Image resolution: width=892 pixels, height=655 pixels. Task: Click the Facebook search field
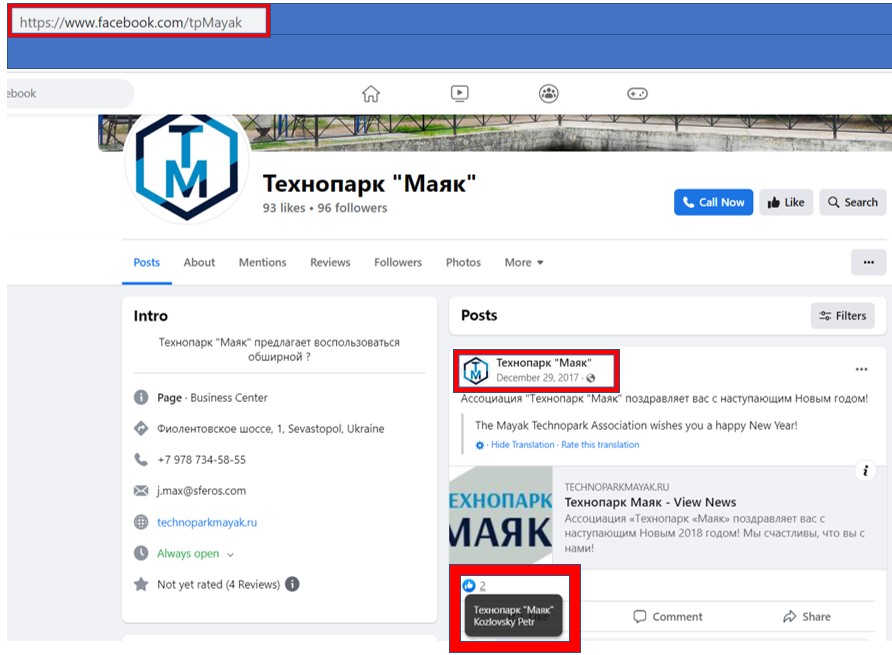[x=71, y=93]
